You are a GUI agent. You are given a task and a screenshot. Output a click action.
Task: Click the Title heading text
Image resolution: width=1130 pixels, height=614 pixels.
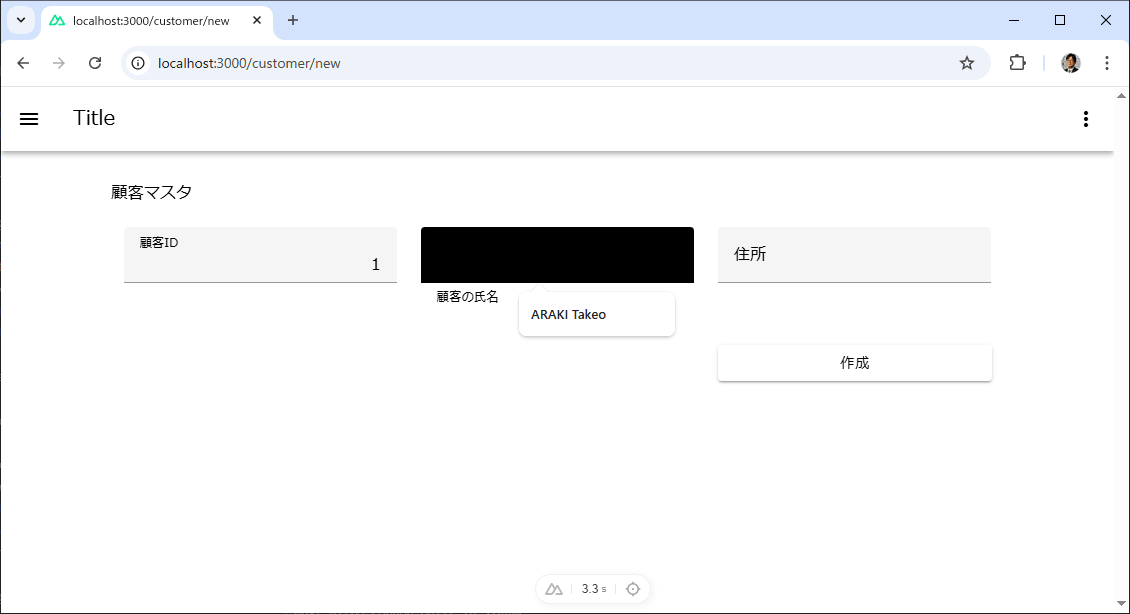pyautogui.click(x=94, y=118)
